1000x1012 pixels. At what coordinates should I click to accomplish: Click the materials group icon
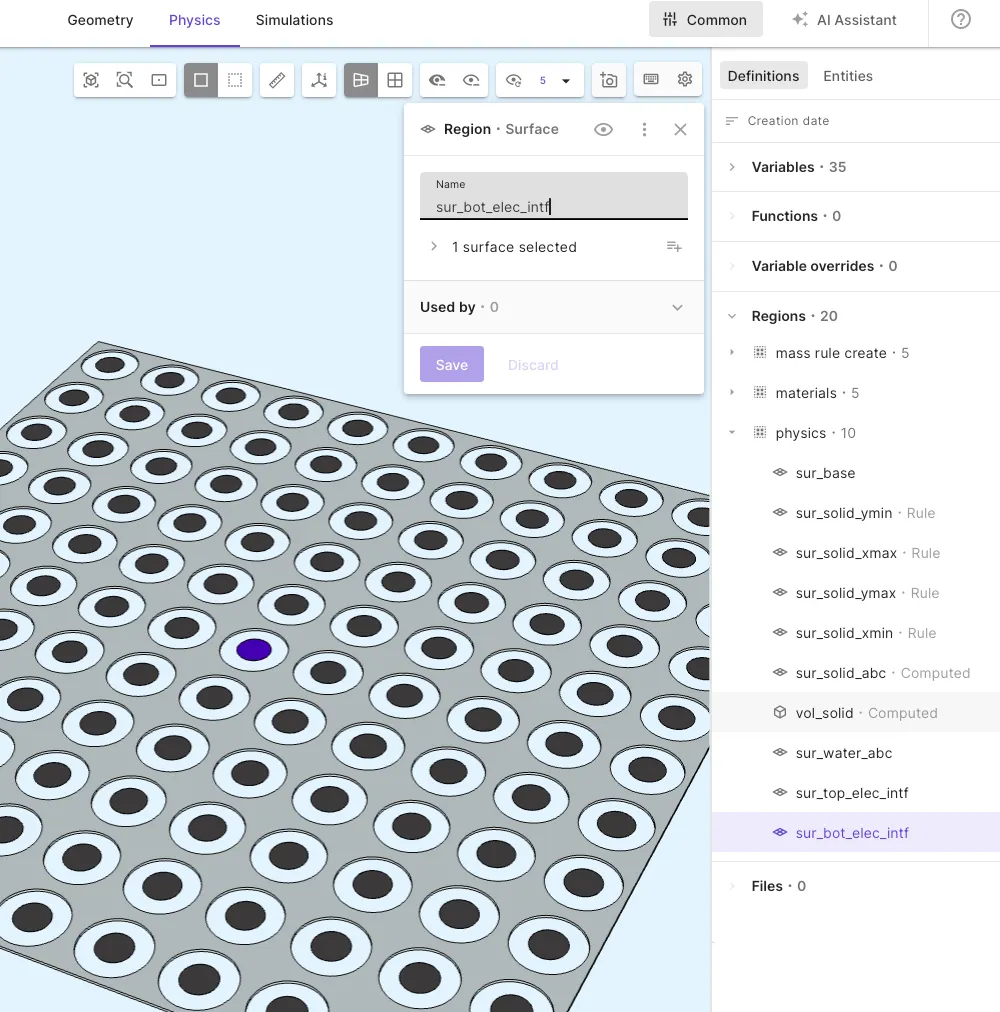pos(760,392)
